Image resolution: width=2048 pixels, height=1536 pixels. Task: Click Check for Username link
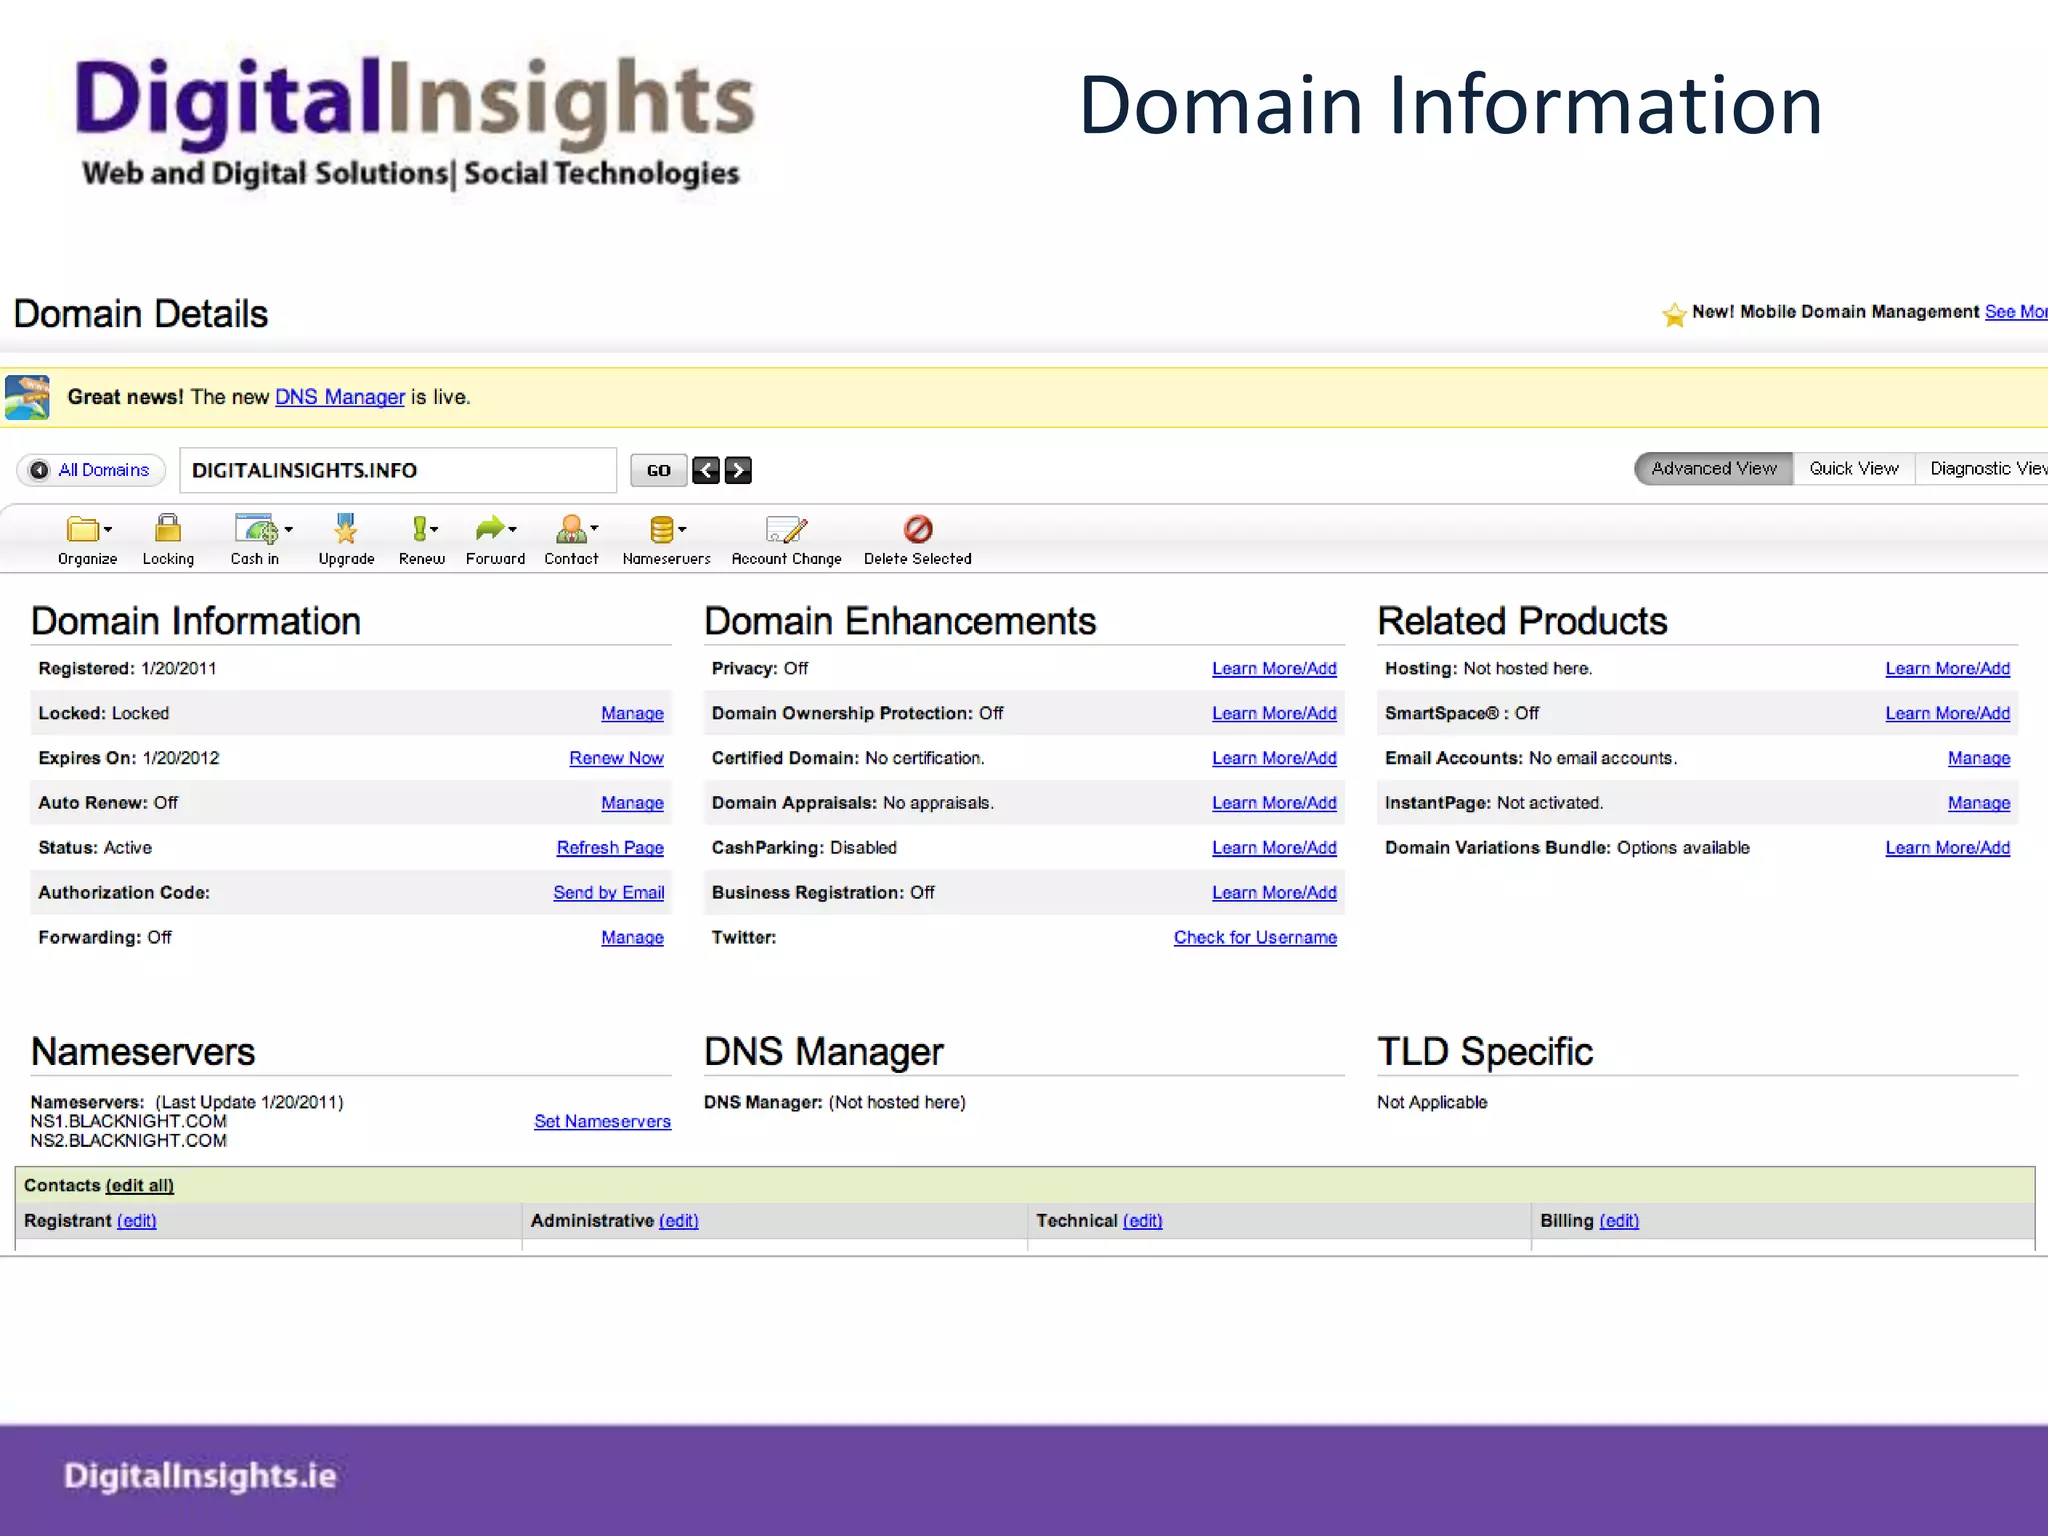[x=1255, y=937]
